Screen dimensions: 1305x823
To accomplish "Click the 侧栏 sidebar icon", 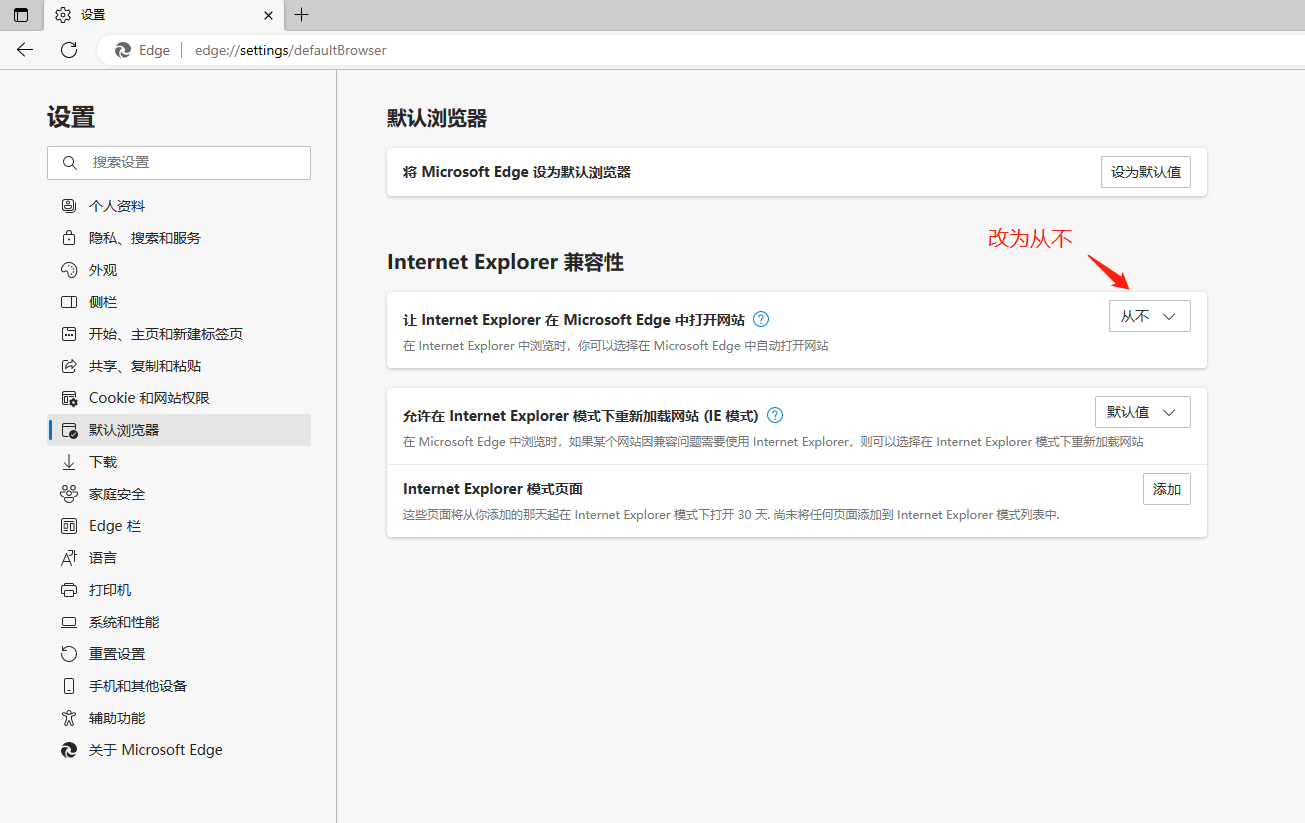I will (69, 302).
